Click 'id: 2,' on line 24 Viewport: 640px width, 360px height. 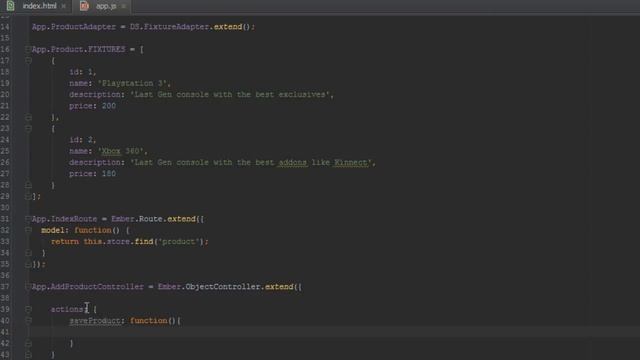(x=83, y=140)
